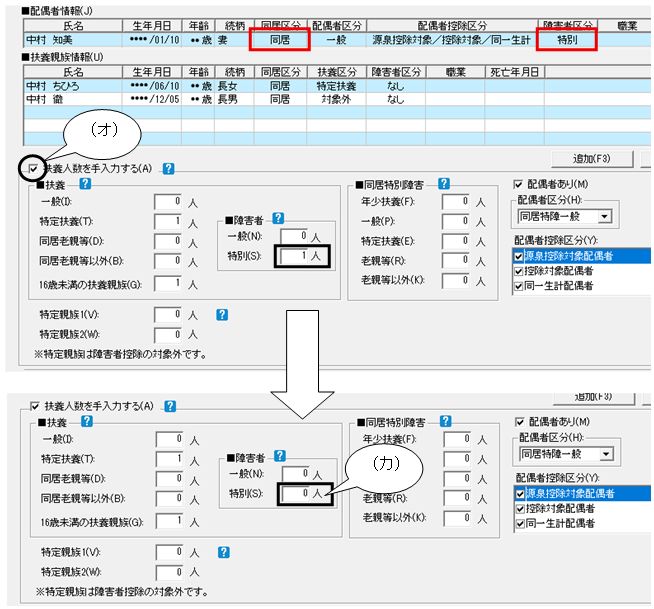
Task: Open help icon beside 特定親族1(V) in lower panel
Action: 224,552
